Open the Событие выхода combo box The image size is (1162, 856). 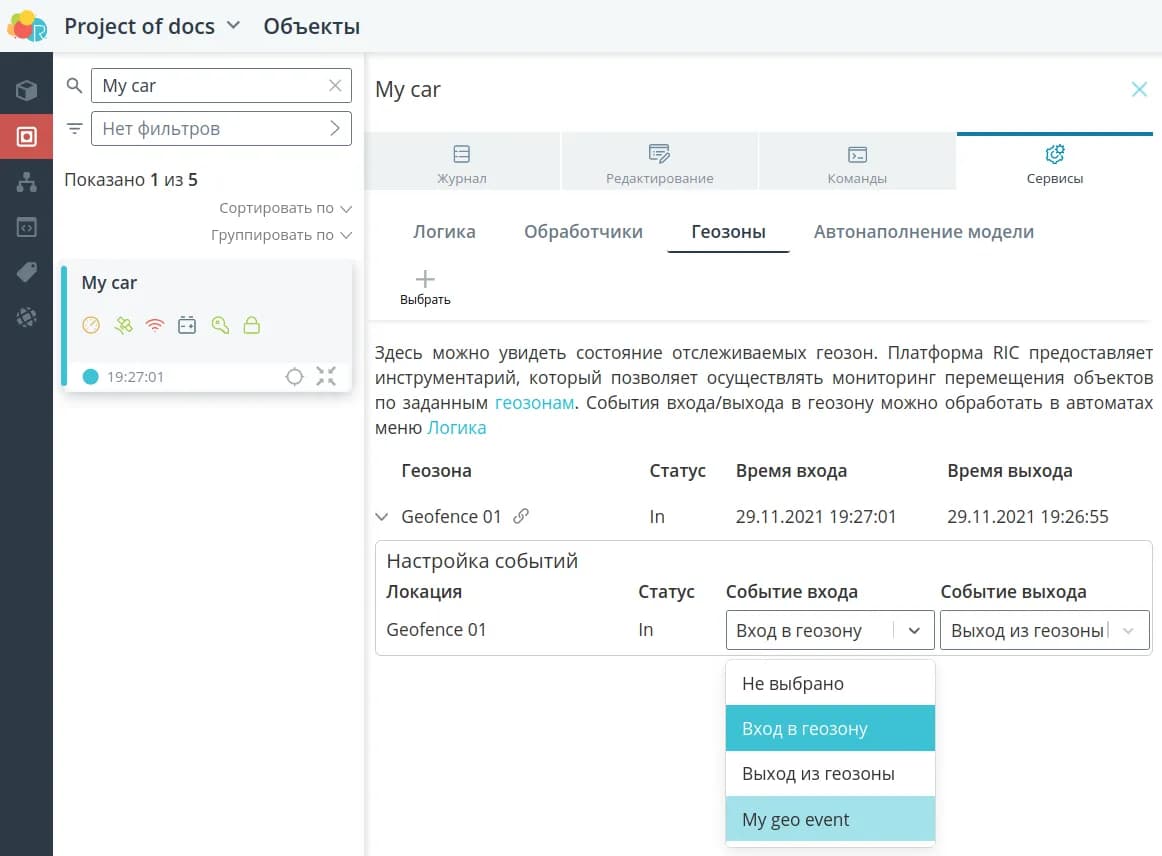coord(1044,631)
